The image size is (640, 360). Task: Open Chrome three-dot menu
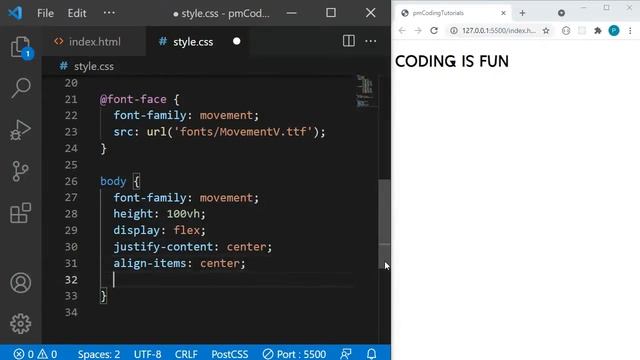pyautogui.click(x=630, y=31)
